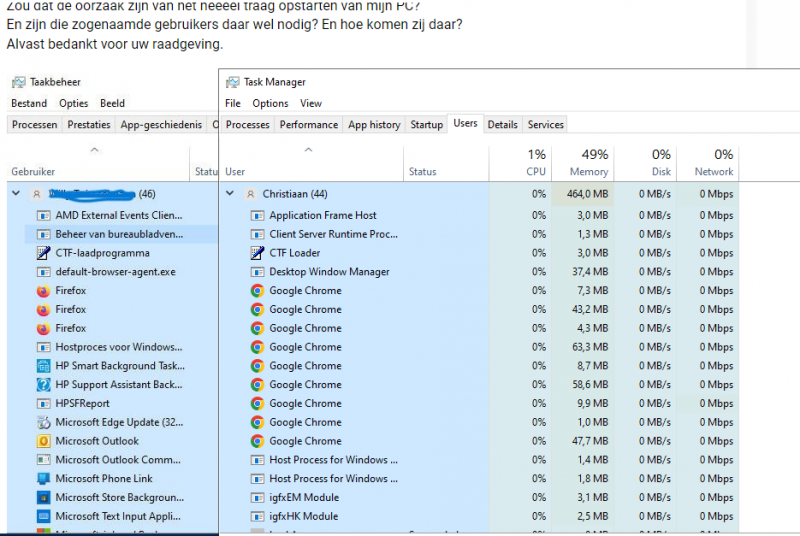The height and width of the screenshot is (536, 800).
Task: Click the Application Frame Host icon
Action: pos(257,216)
